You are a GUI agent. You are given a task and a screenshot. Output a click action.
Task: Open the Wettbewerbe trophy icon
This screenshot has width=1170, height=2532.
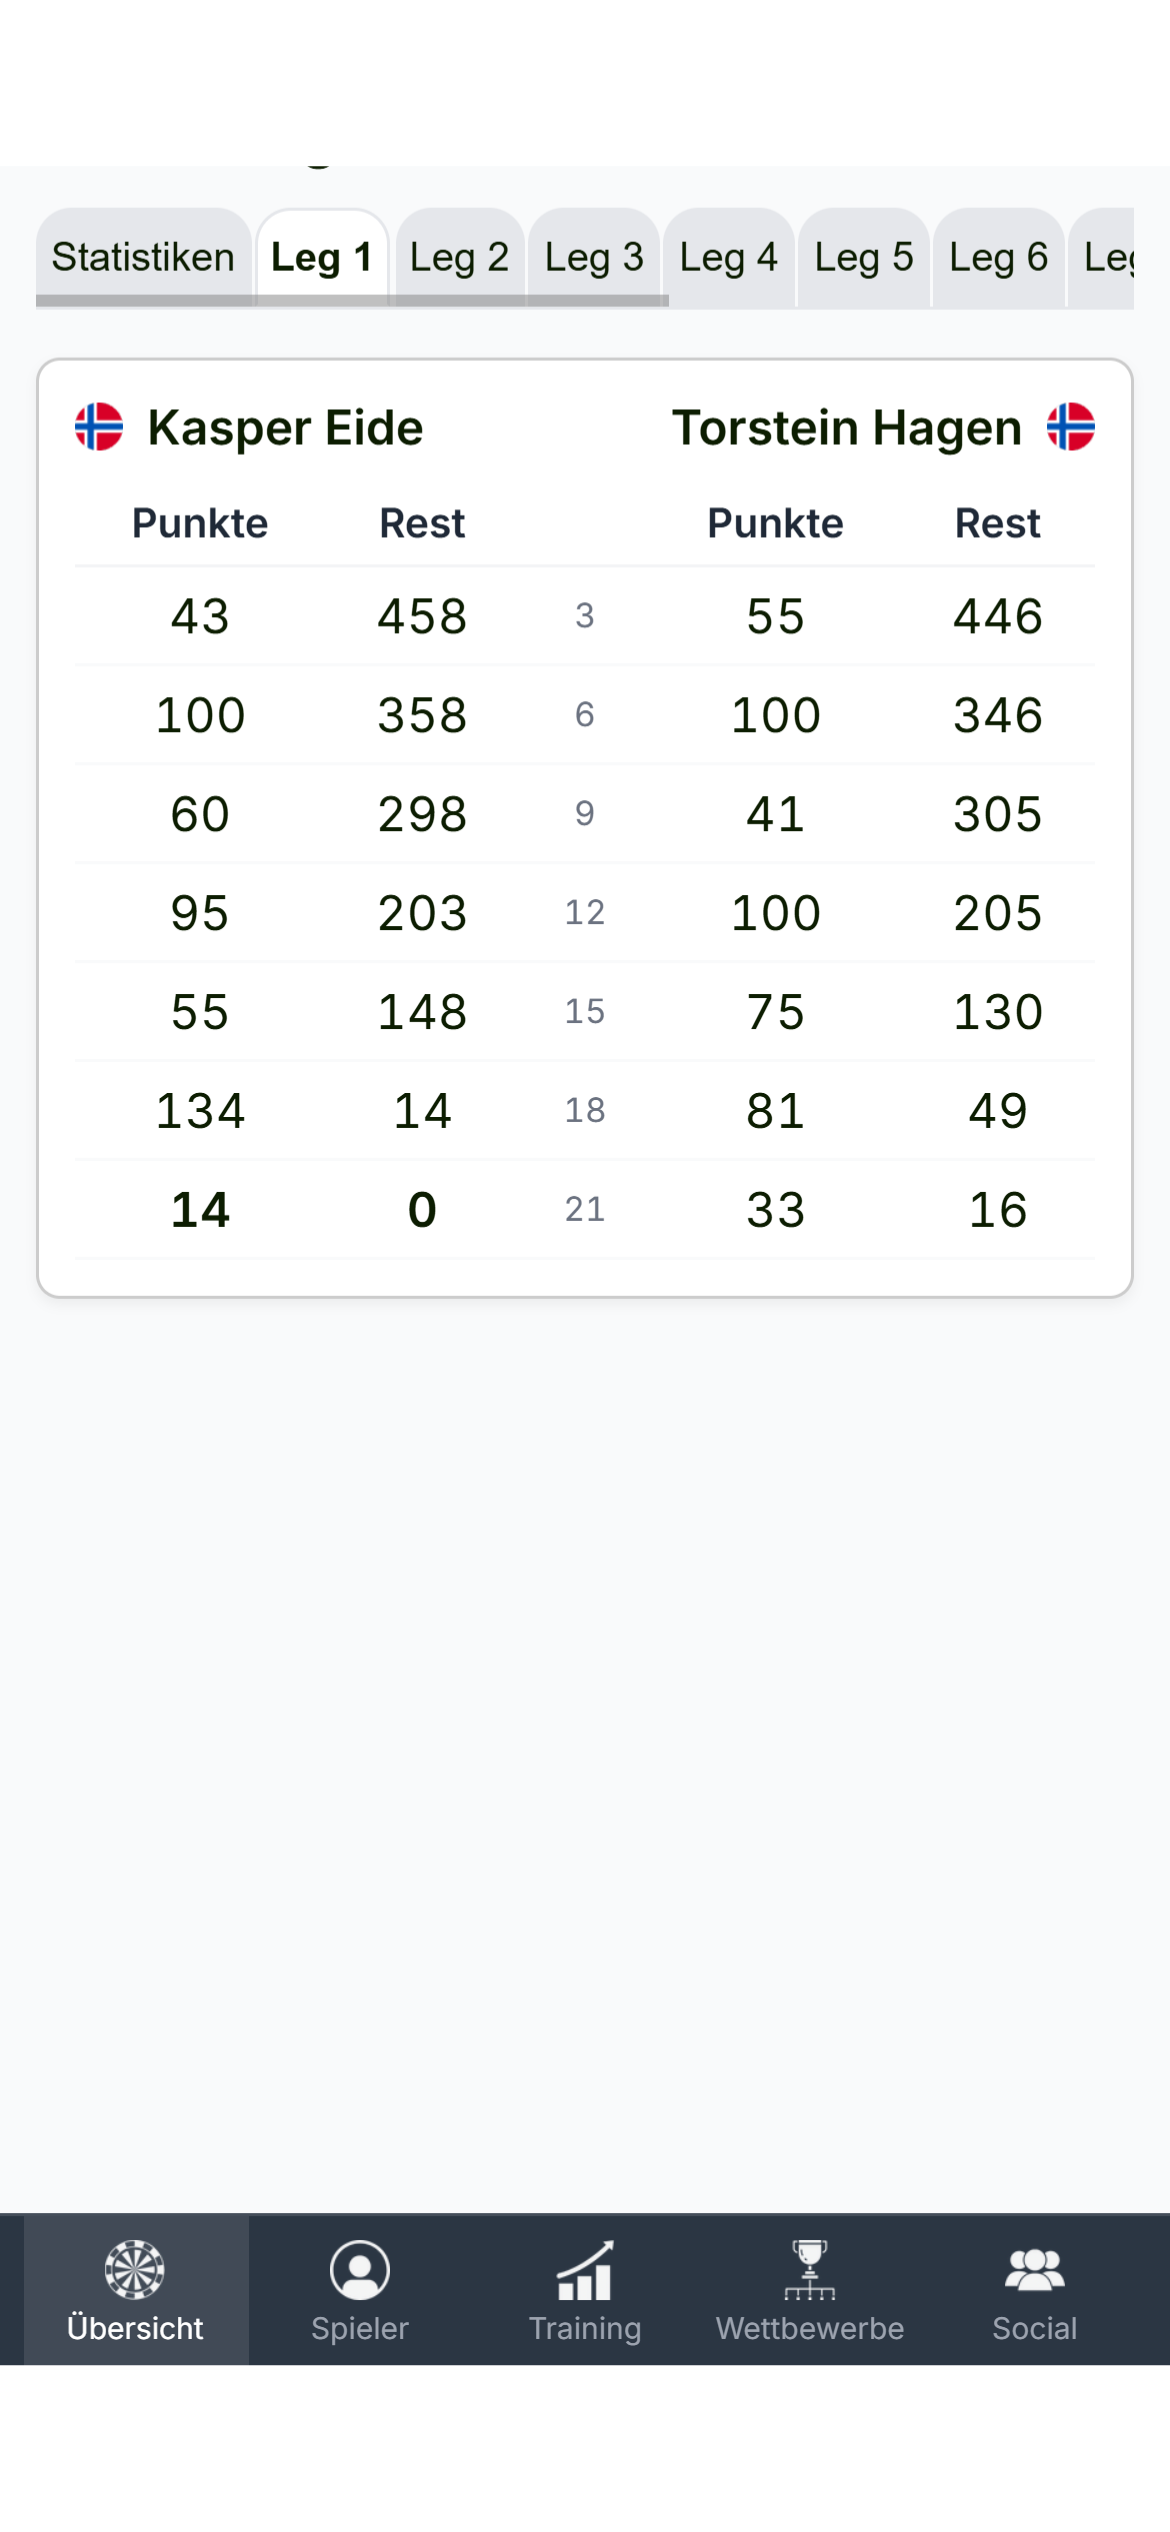810,2269
